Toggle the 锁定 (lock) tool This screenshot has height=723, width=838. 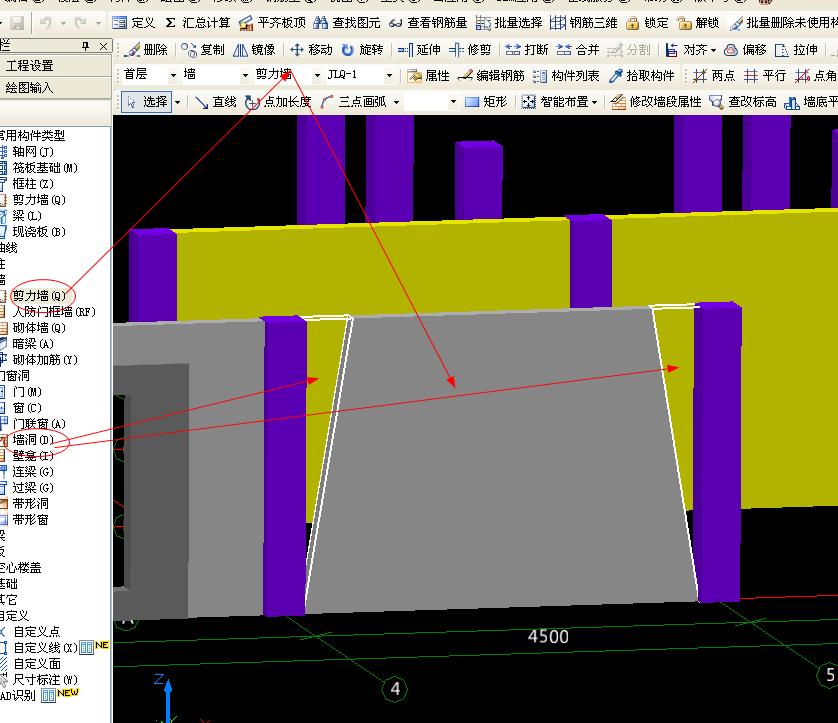647,22
